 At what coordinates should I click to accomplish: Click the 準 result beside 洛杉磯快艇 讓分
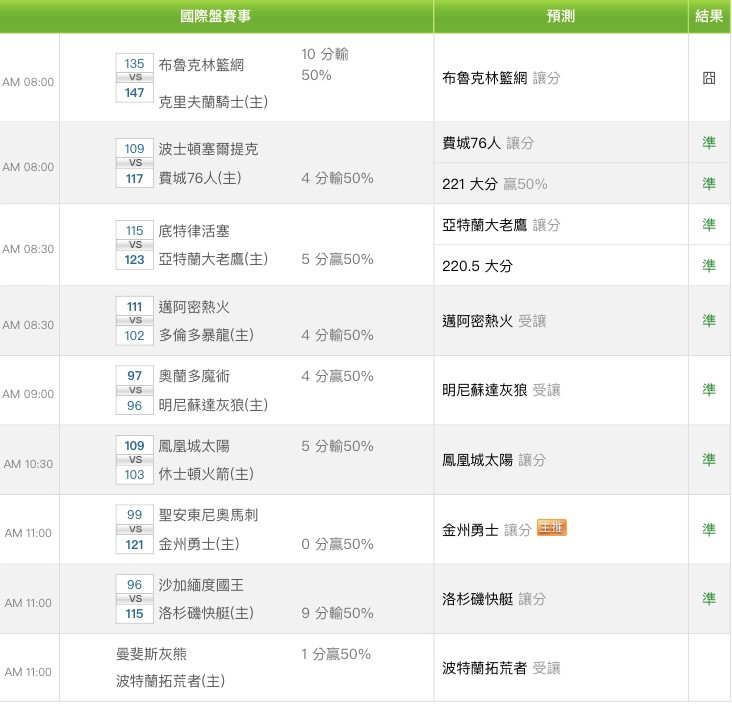709,598
